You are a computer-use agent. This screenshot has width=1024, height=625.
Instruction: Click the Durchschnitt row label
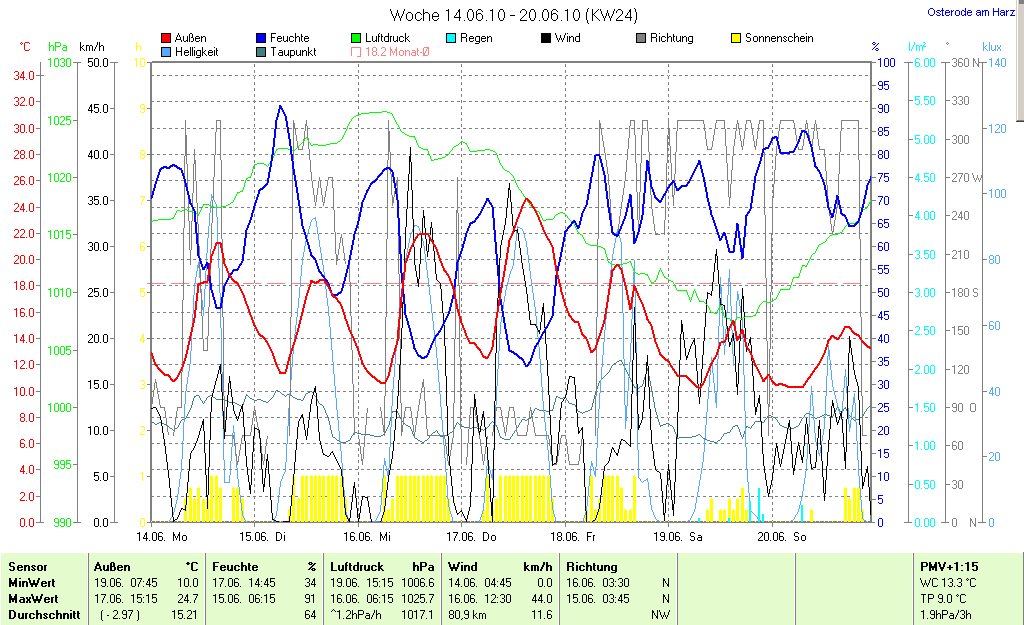click(43, 615)
